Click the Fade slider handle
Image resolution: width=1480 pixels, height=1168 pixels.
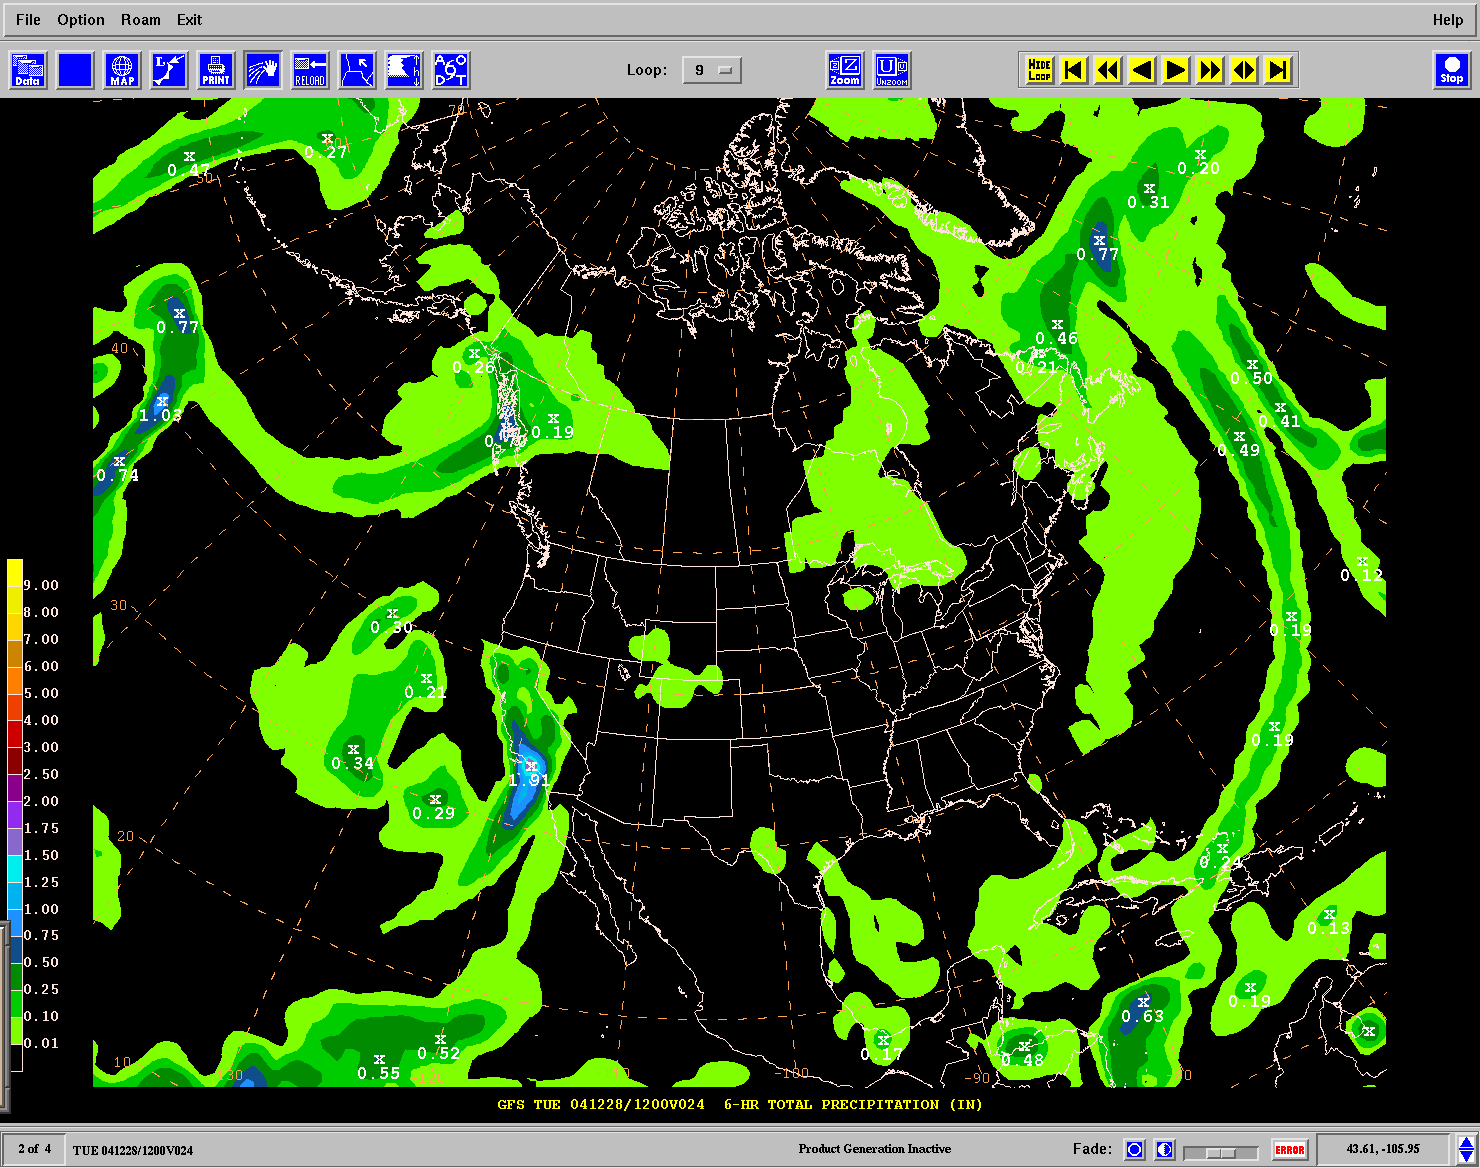(1220, 1152)
